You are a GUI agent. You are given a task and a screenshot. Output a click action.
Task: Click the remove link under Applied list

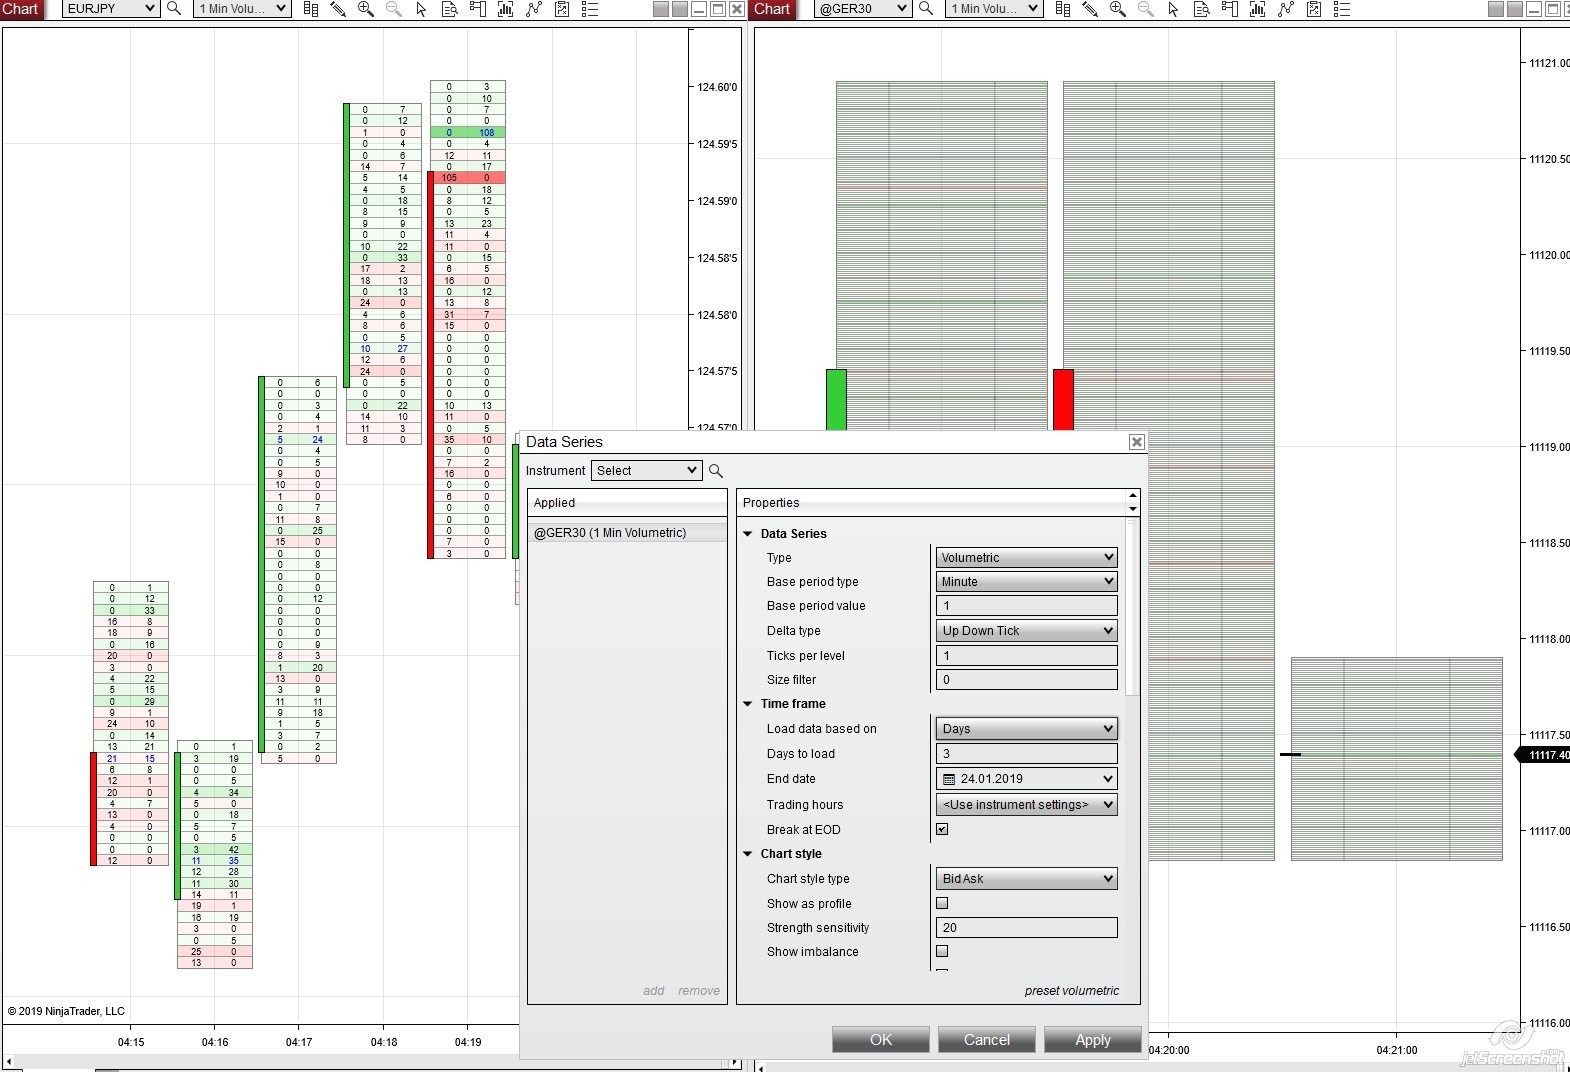[699, 991]
